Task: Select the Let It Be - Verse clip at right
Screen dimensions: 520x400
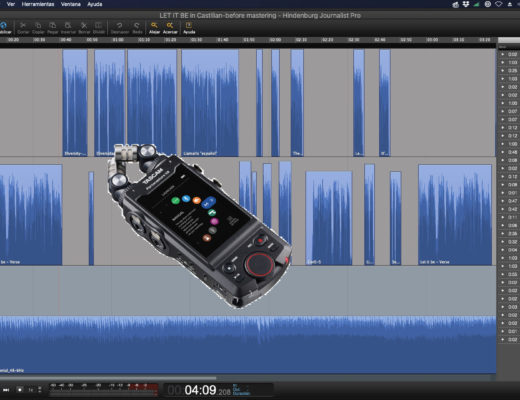Action: (x=455, y=215)
